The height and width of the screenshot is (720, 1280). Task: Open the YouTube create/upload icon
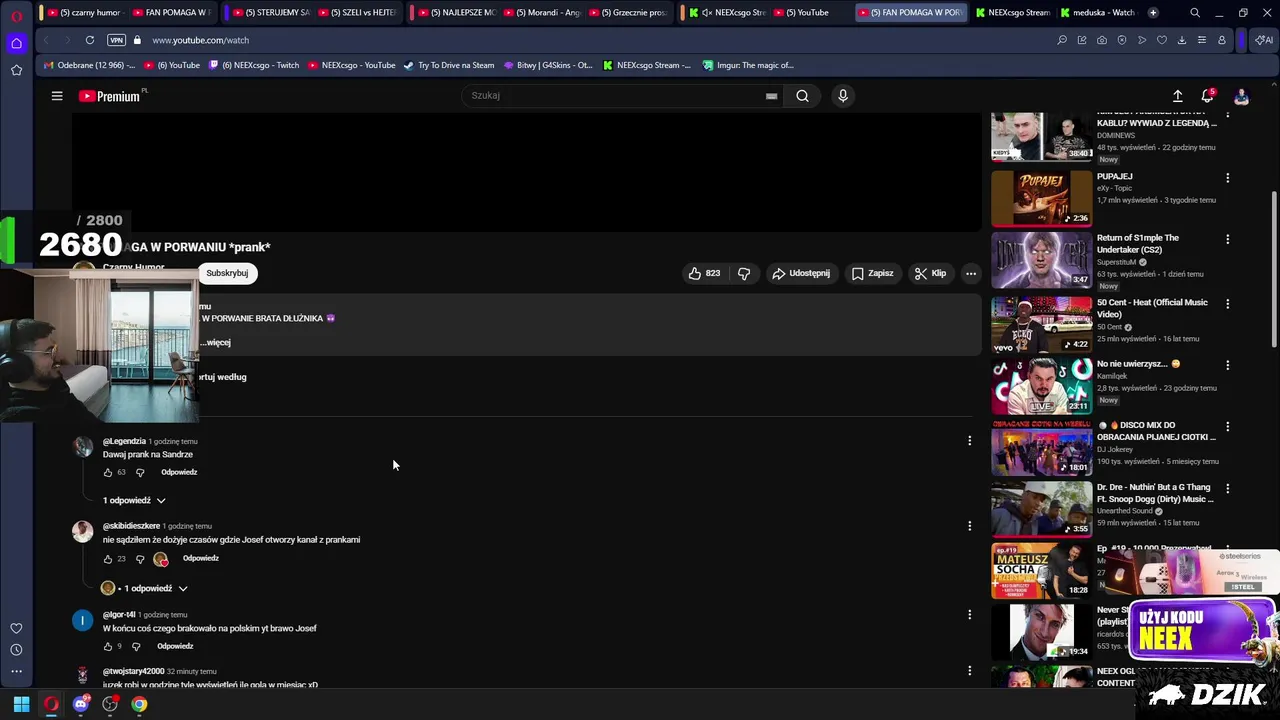[1177, 96]
